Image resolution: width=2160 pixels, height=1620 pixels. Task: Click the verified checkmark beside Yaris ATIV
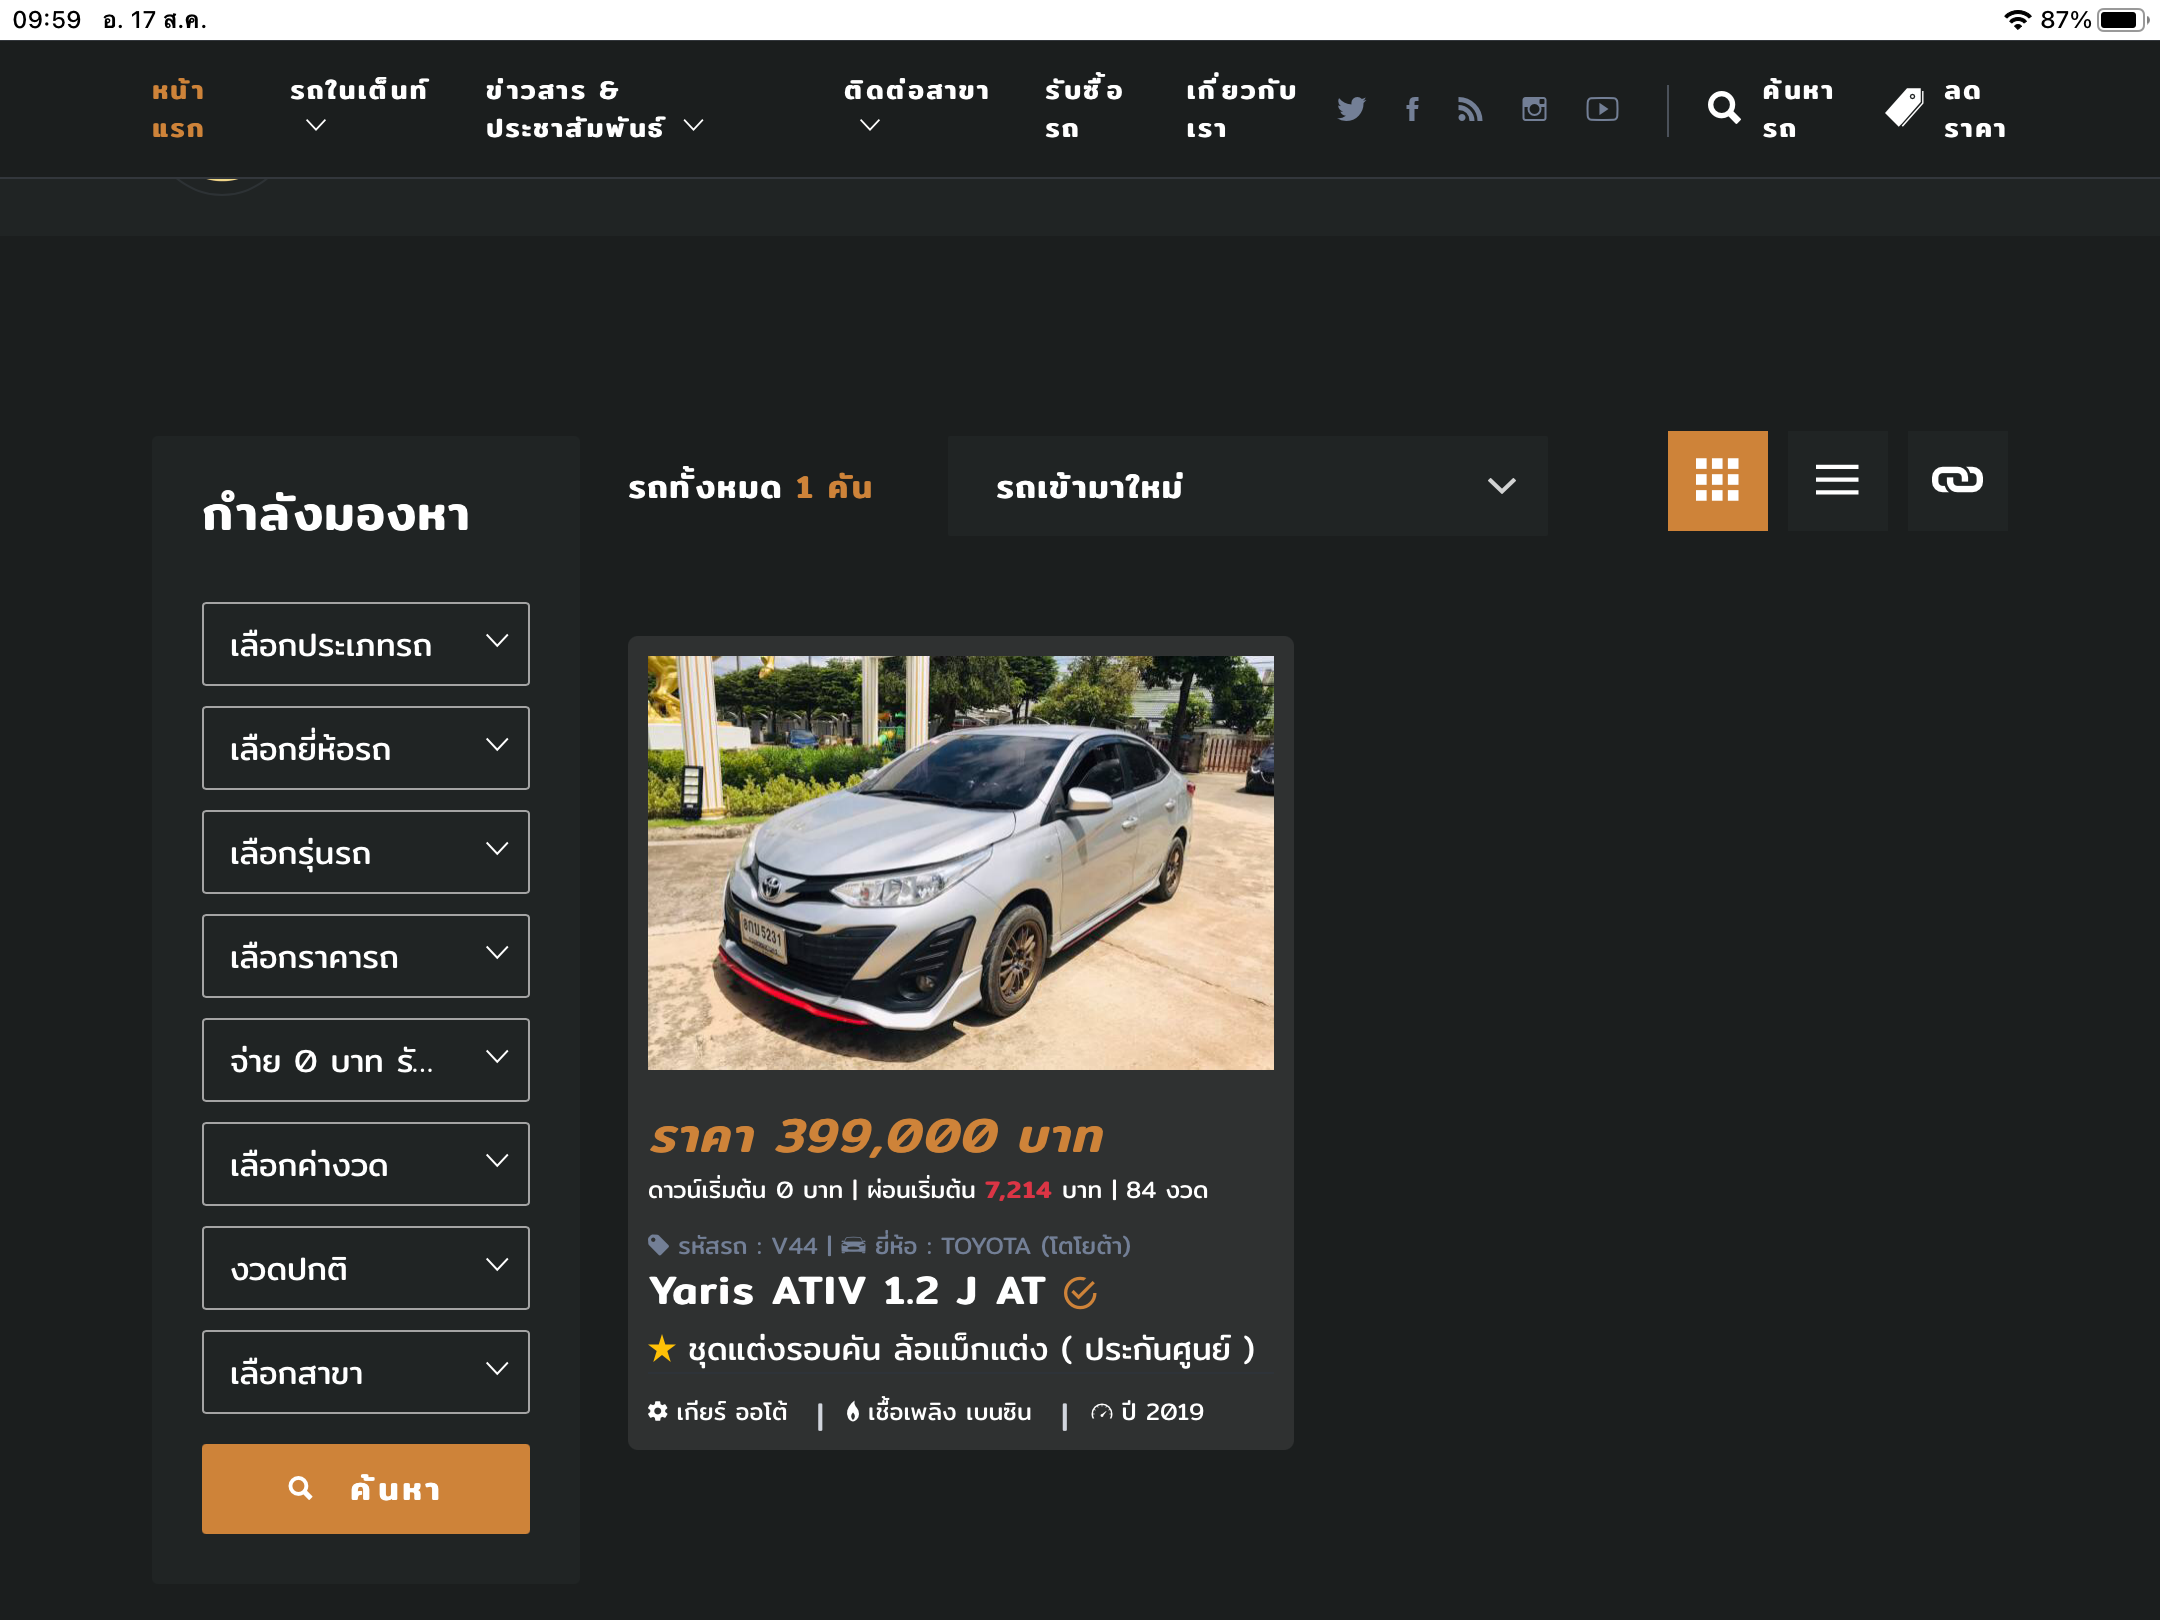1080,1293
